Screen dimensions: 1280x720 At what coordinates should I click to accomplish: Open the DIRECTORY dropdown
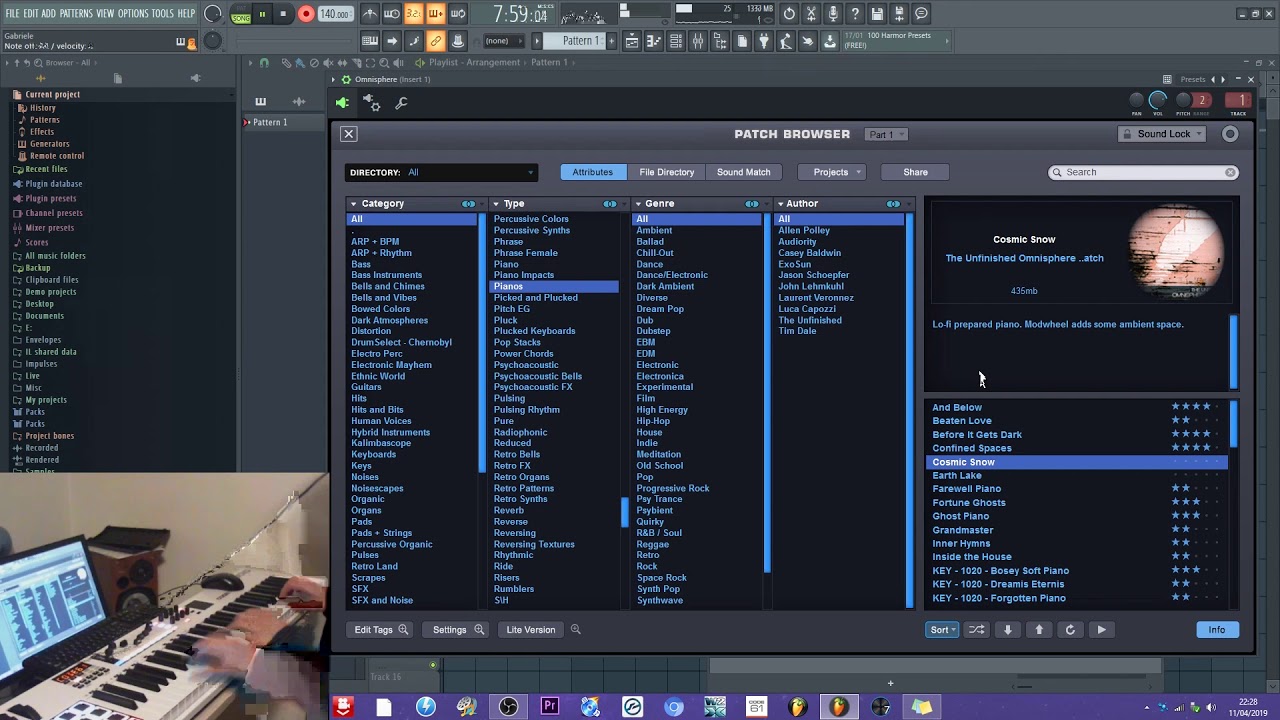pos(441,172)
